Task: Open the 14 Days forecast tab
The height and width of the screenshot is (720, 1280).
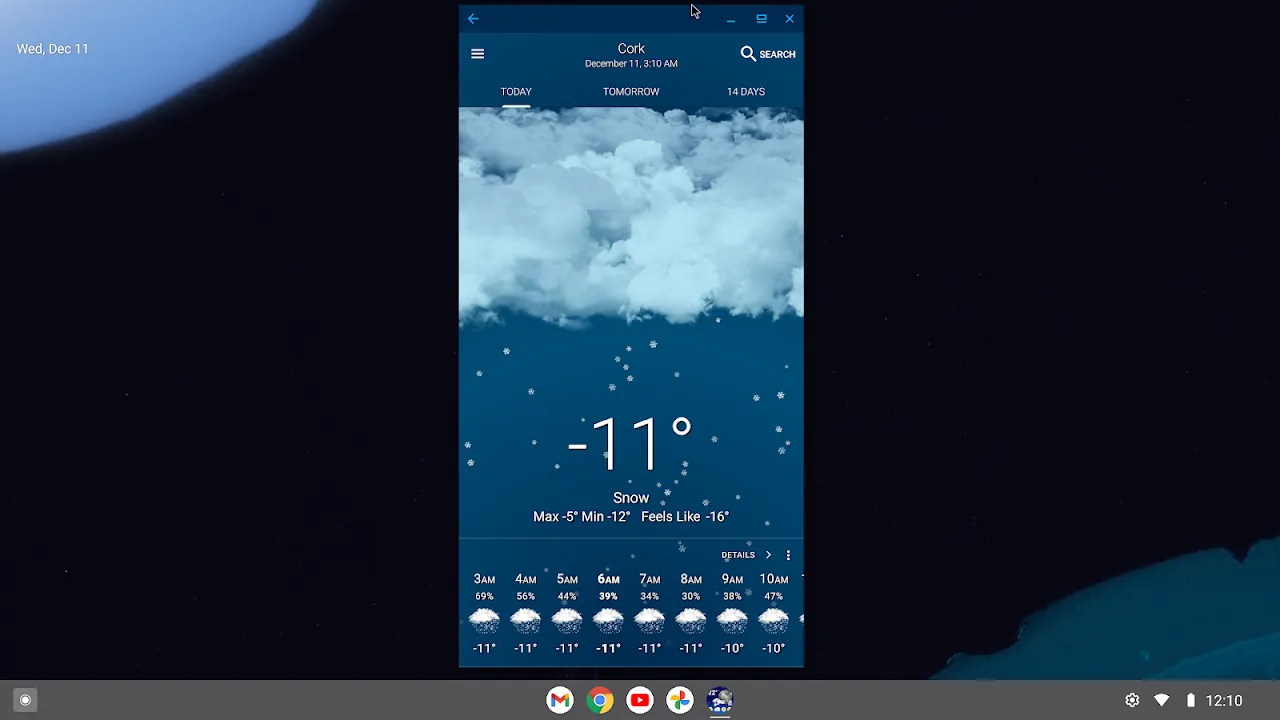Action: click(x=746, y=91)
